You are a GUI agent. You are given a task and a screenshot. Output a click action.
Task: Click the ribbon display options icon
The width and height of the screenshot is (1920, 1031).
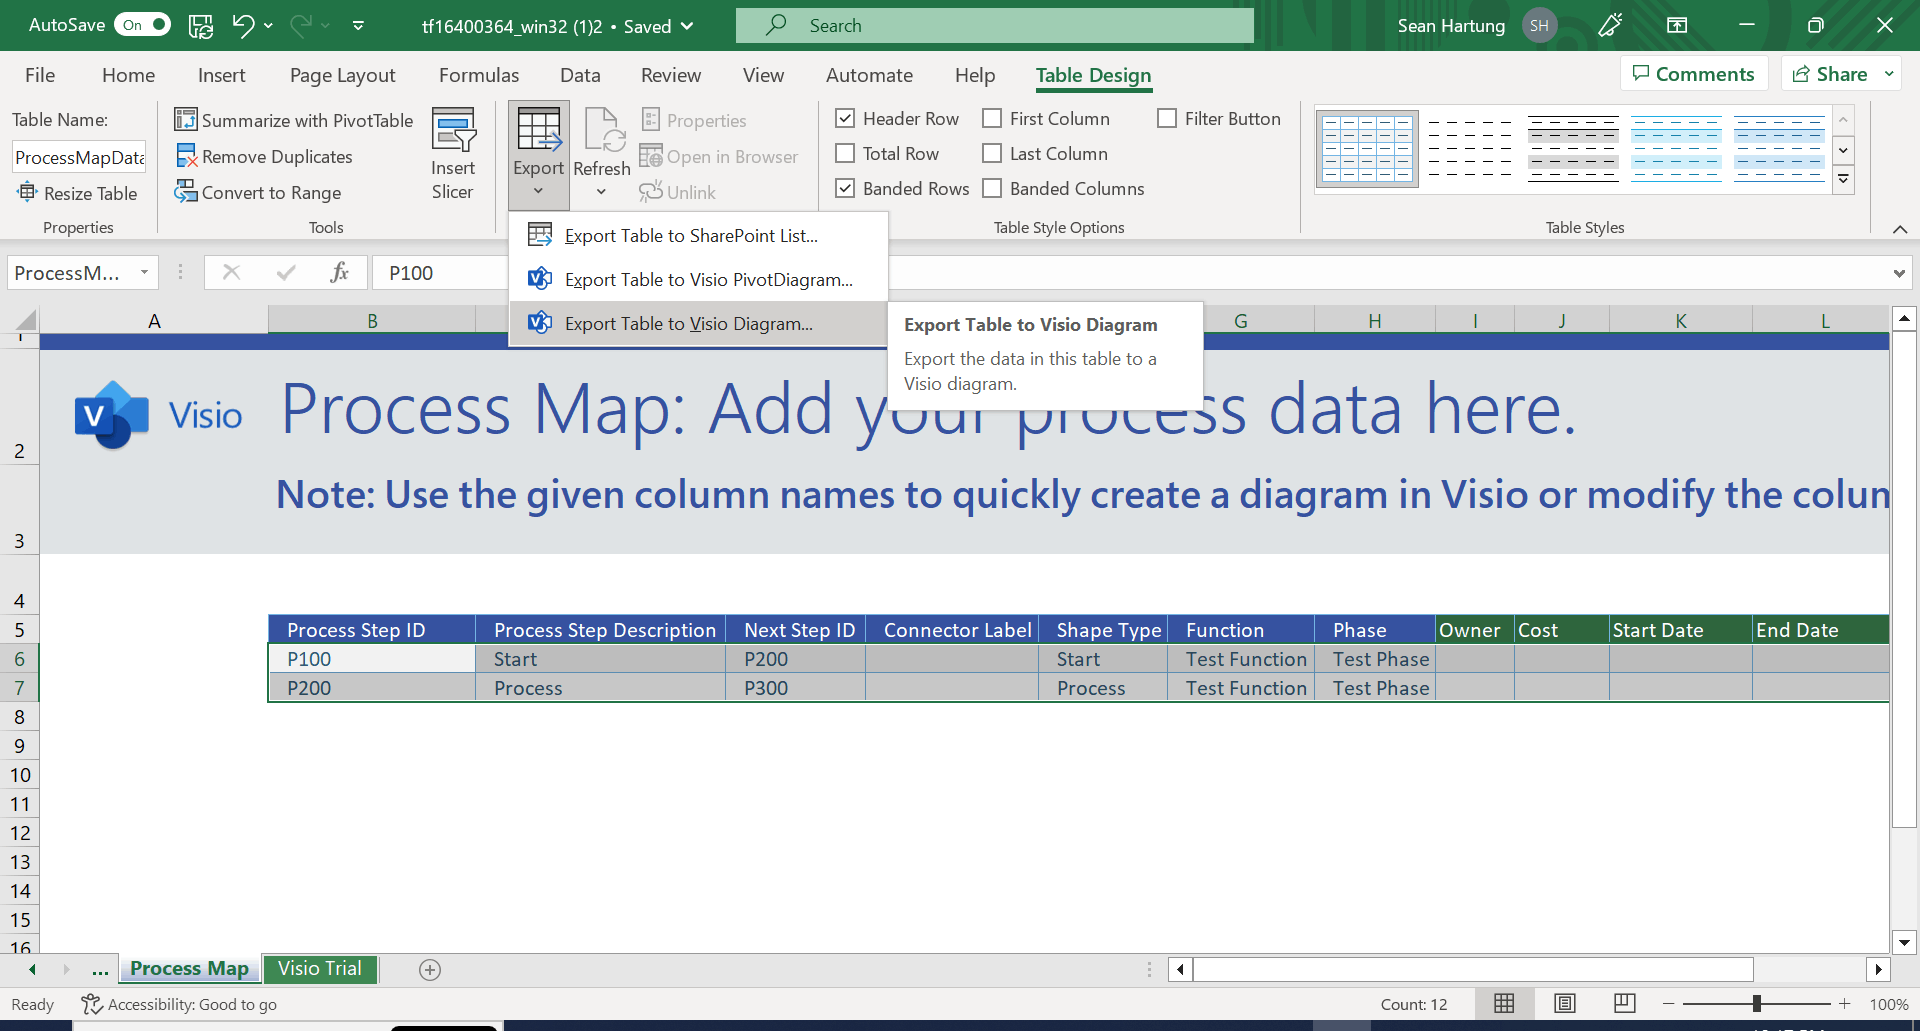pyautogui.click(x=1677, y=25)
